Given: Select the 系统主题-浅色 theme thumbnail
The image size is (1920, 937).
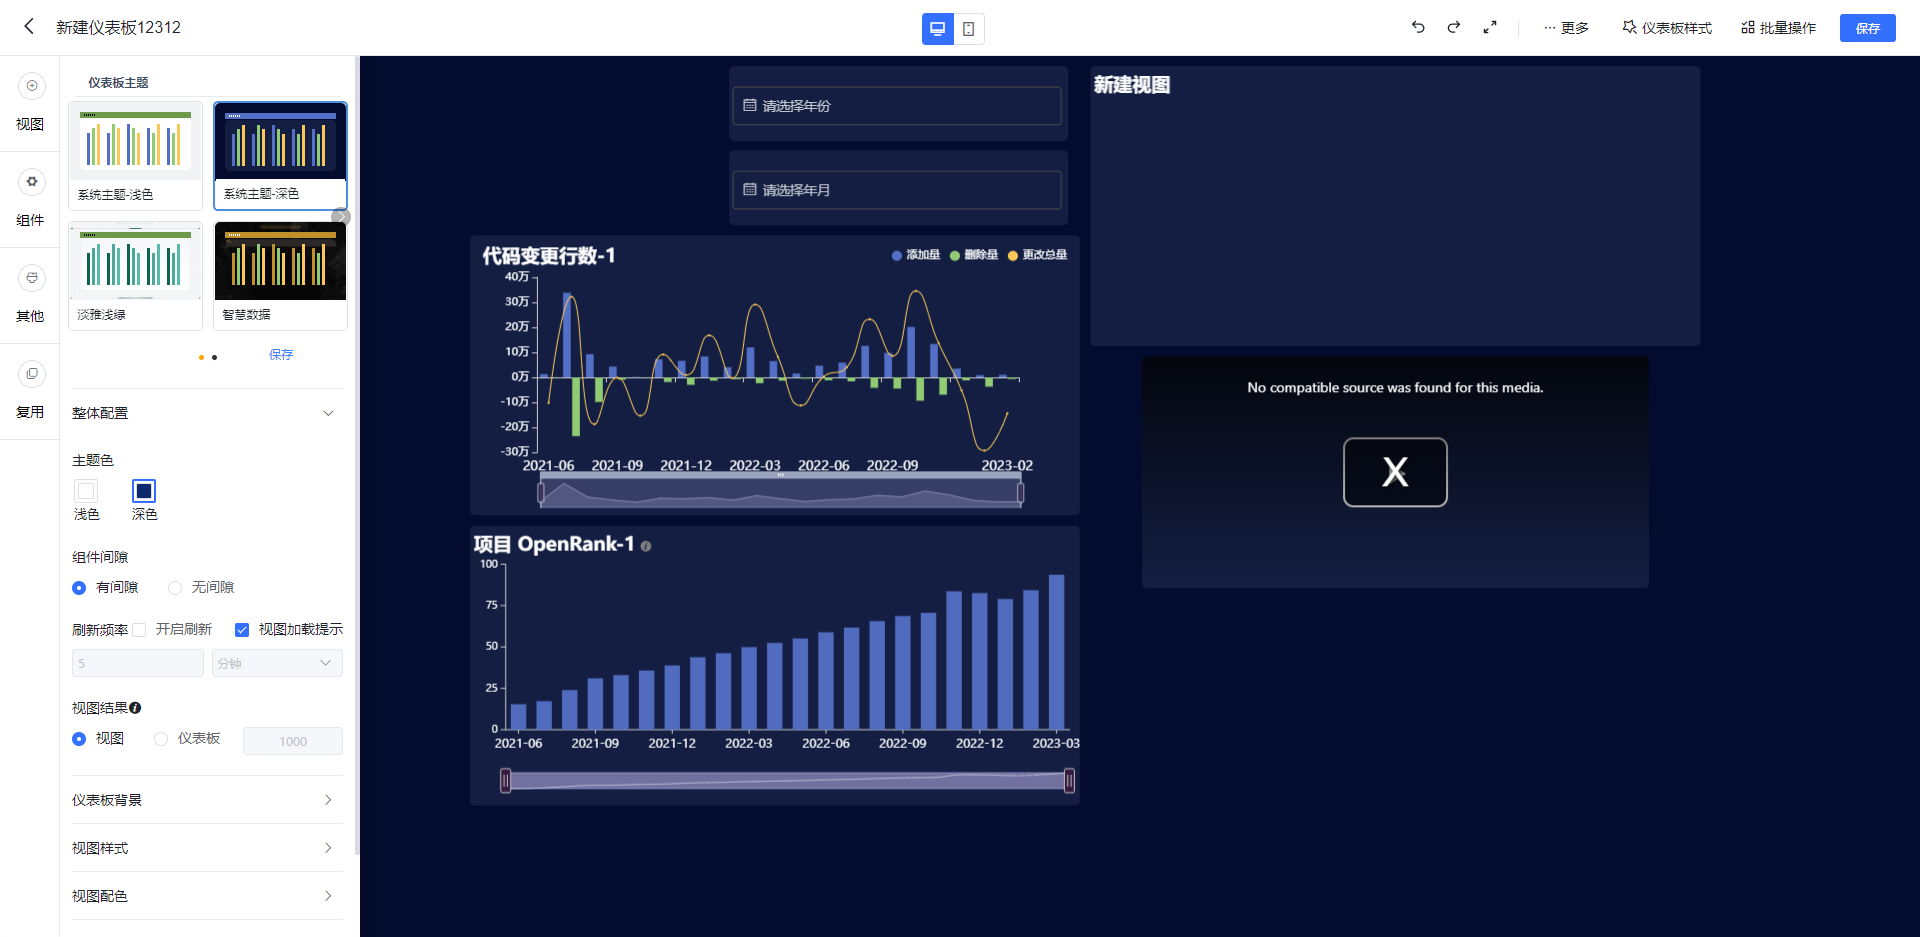Looking at the screenshot, I should point(135,155).
